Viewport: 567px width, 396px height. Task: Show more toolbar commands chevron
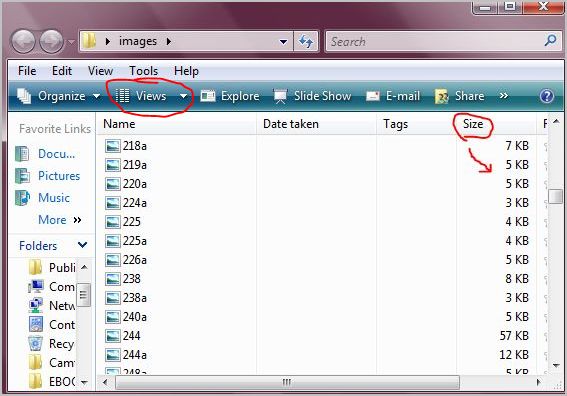tap(504, 96)
